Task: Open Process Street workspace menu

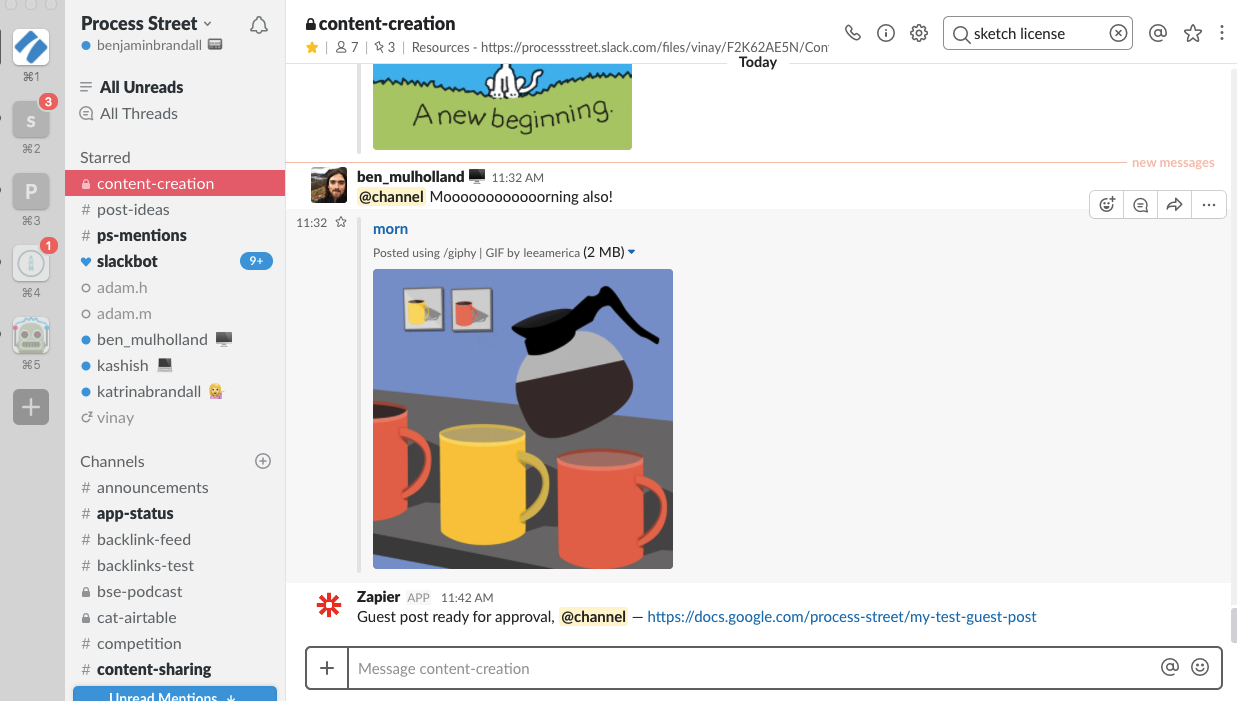Action: 147,23
